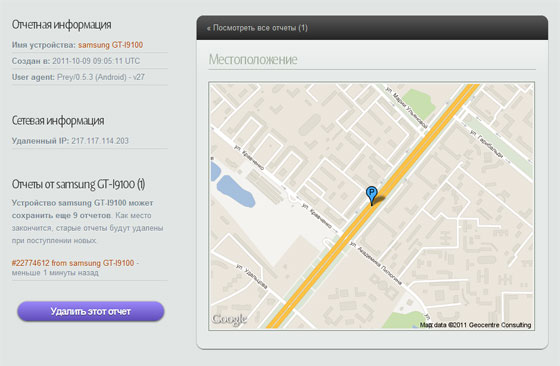
Task: Click the ул. Гарибальди street label
Action: (486, 144)
